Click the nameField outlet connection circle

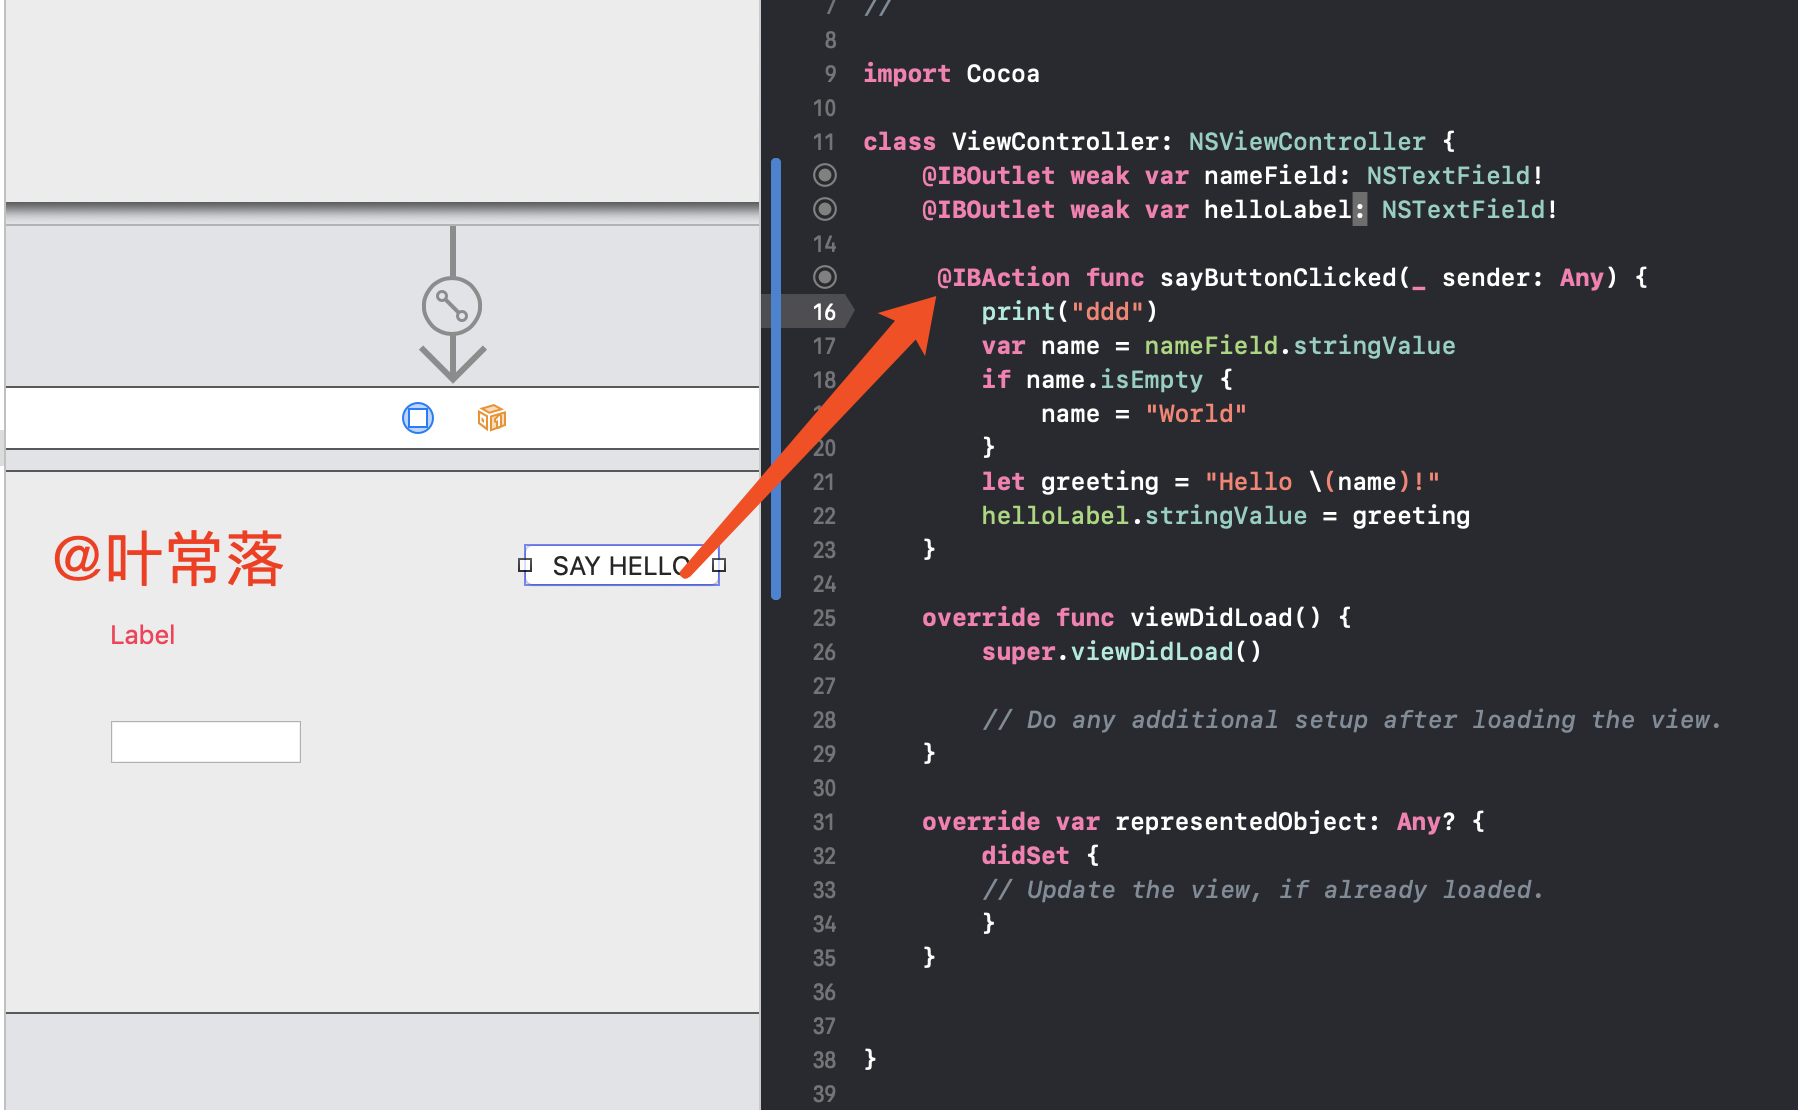pos(825,175)
